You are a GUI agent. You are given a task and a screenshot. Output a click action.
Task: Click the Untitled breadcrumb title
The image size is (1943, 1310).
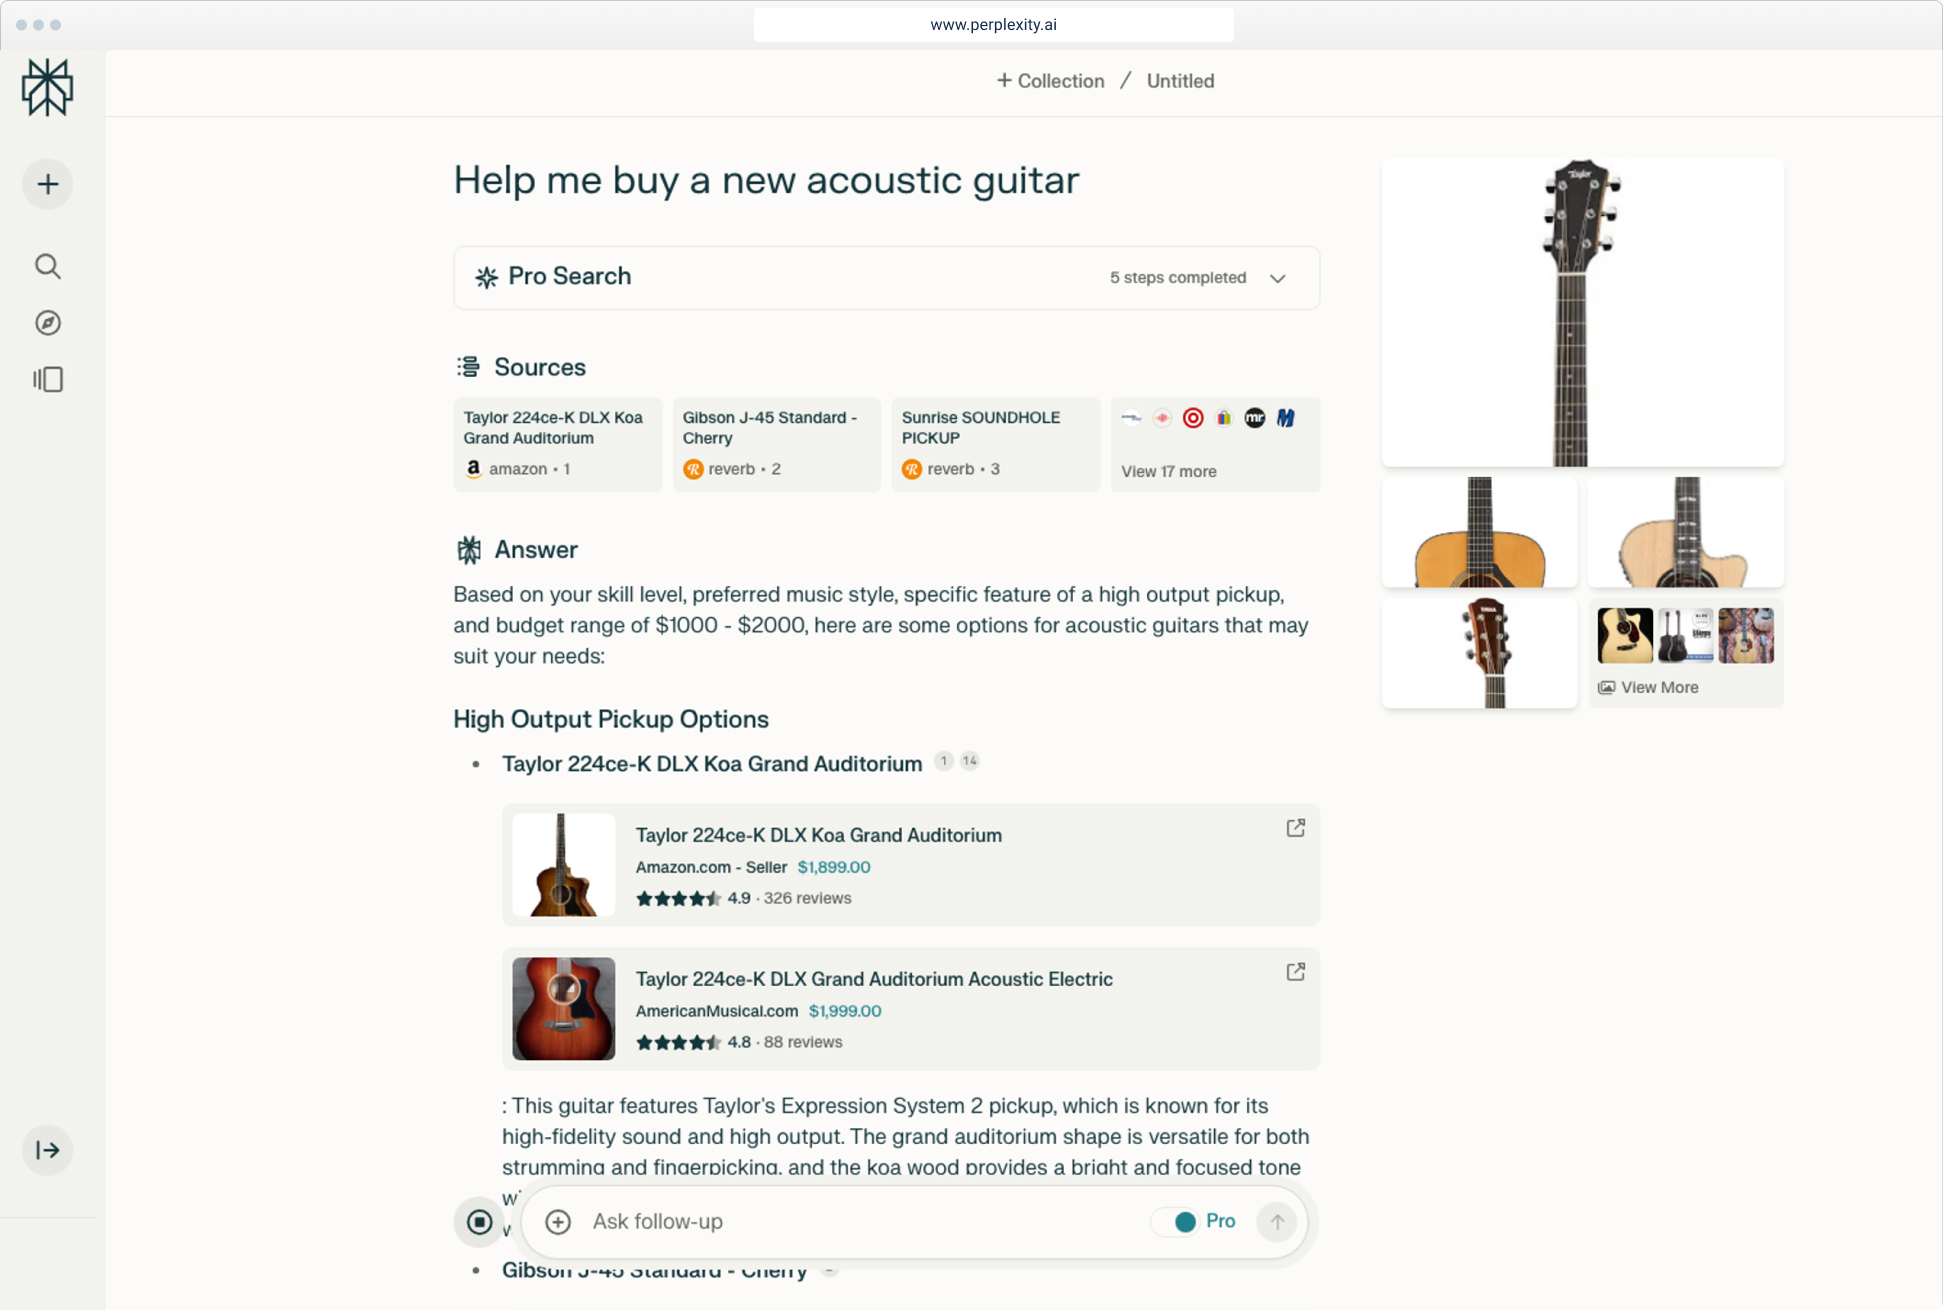point(1180,81)
